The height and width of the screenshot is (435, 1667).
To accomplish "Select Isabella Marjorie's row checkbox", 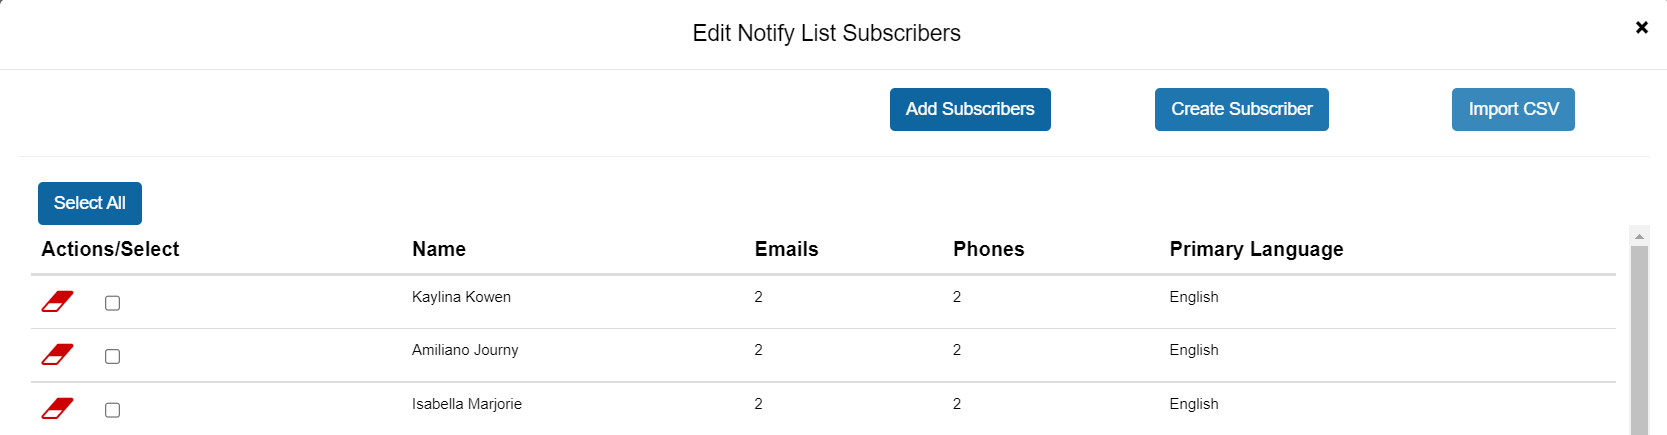I will pyautogui.click(x=112, y=410).
